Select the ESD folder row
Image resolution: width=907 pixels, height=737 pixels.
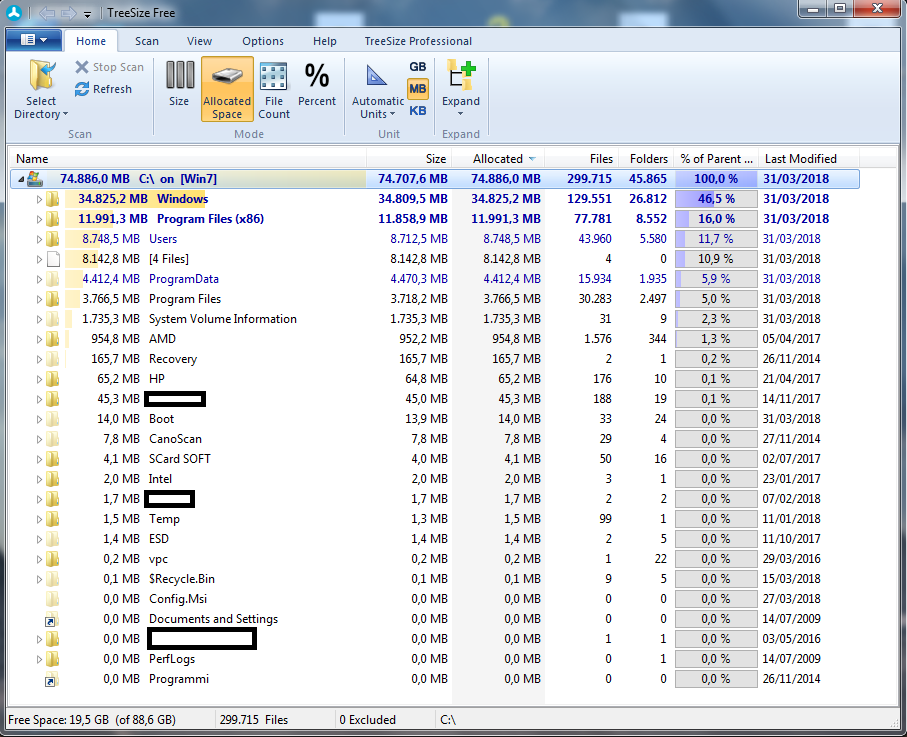coord(434,539)
